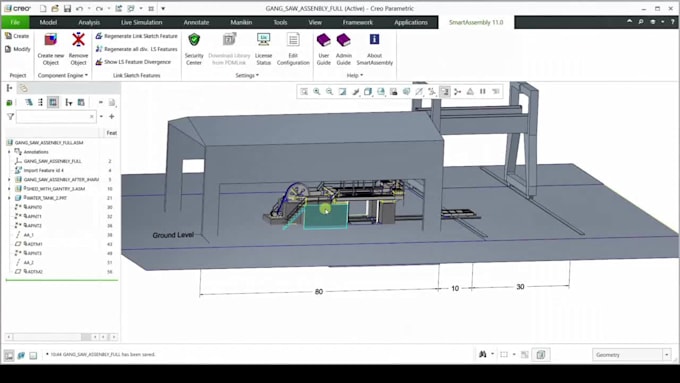
Task: Toggle the highlighted tree columns display icon
Action: [53, 102]
